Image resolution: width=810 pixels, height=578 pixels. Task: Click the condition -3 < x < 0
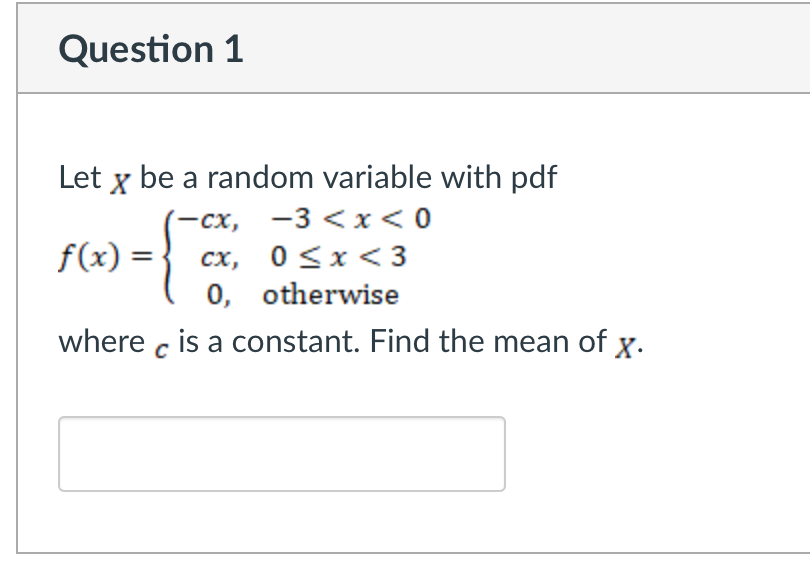355,219
